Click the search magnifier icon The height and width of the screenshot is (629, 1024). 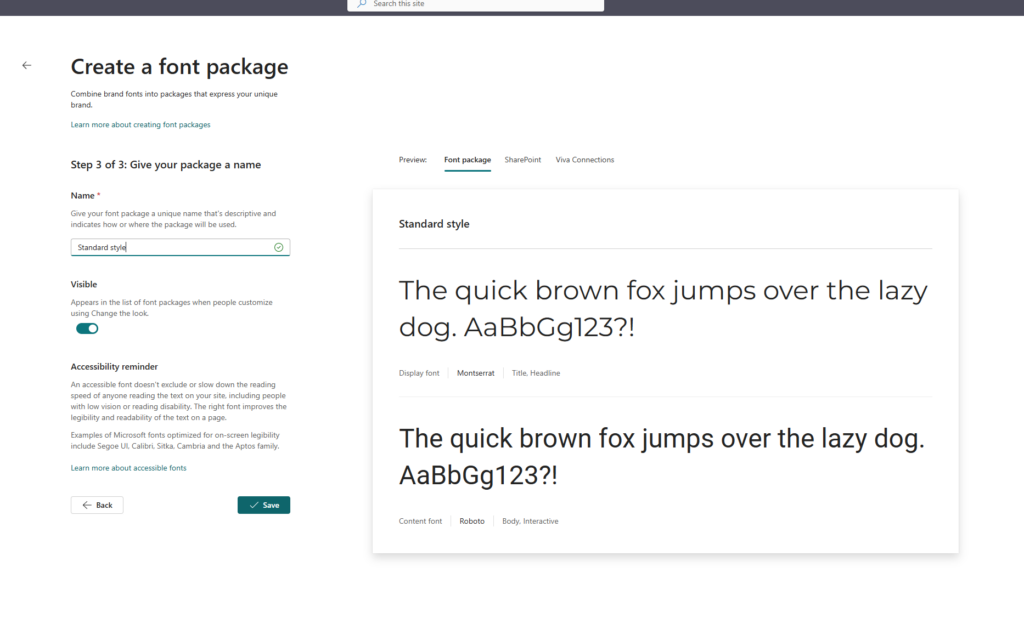pos(362,4)
